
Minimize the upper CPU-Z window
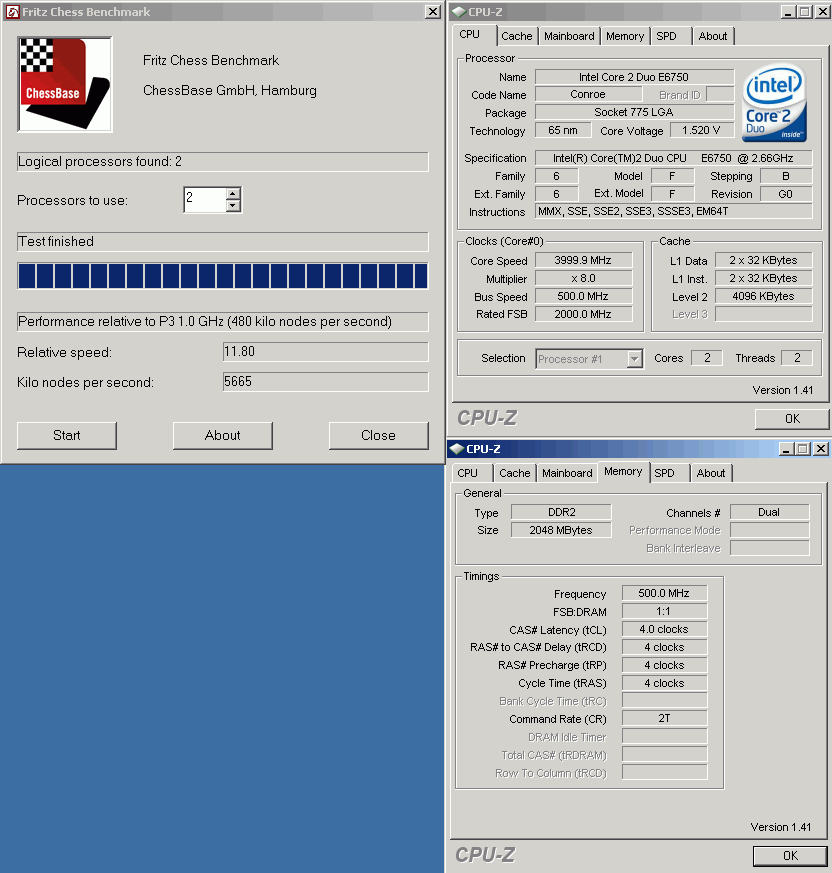(787, 12)
